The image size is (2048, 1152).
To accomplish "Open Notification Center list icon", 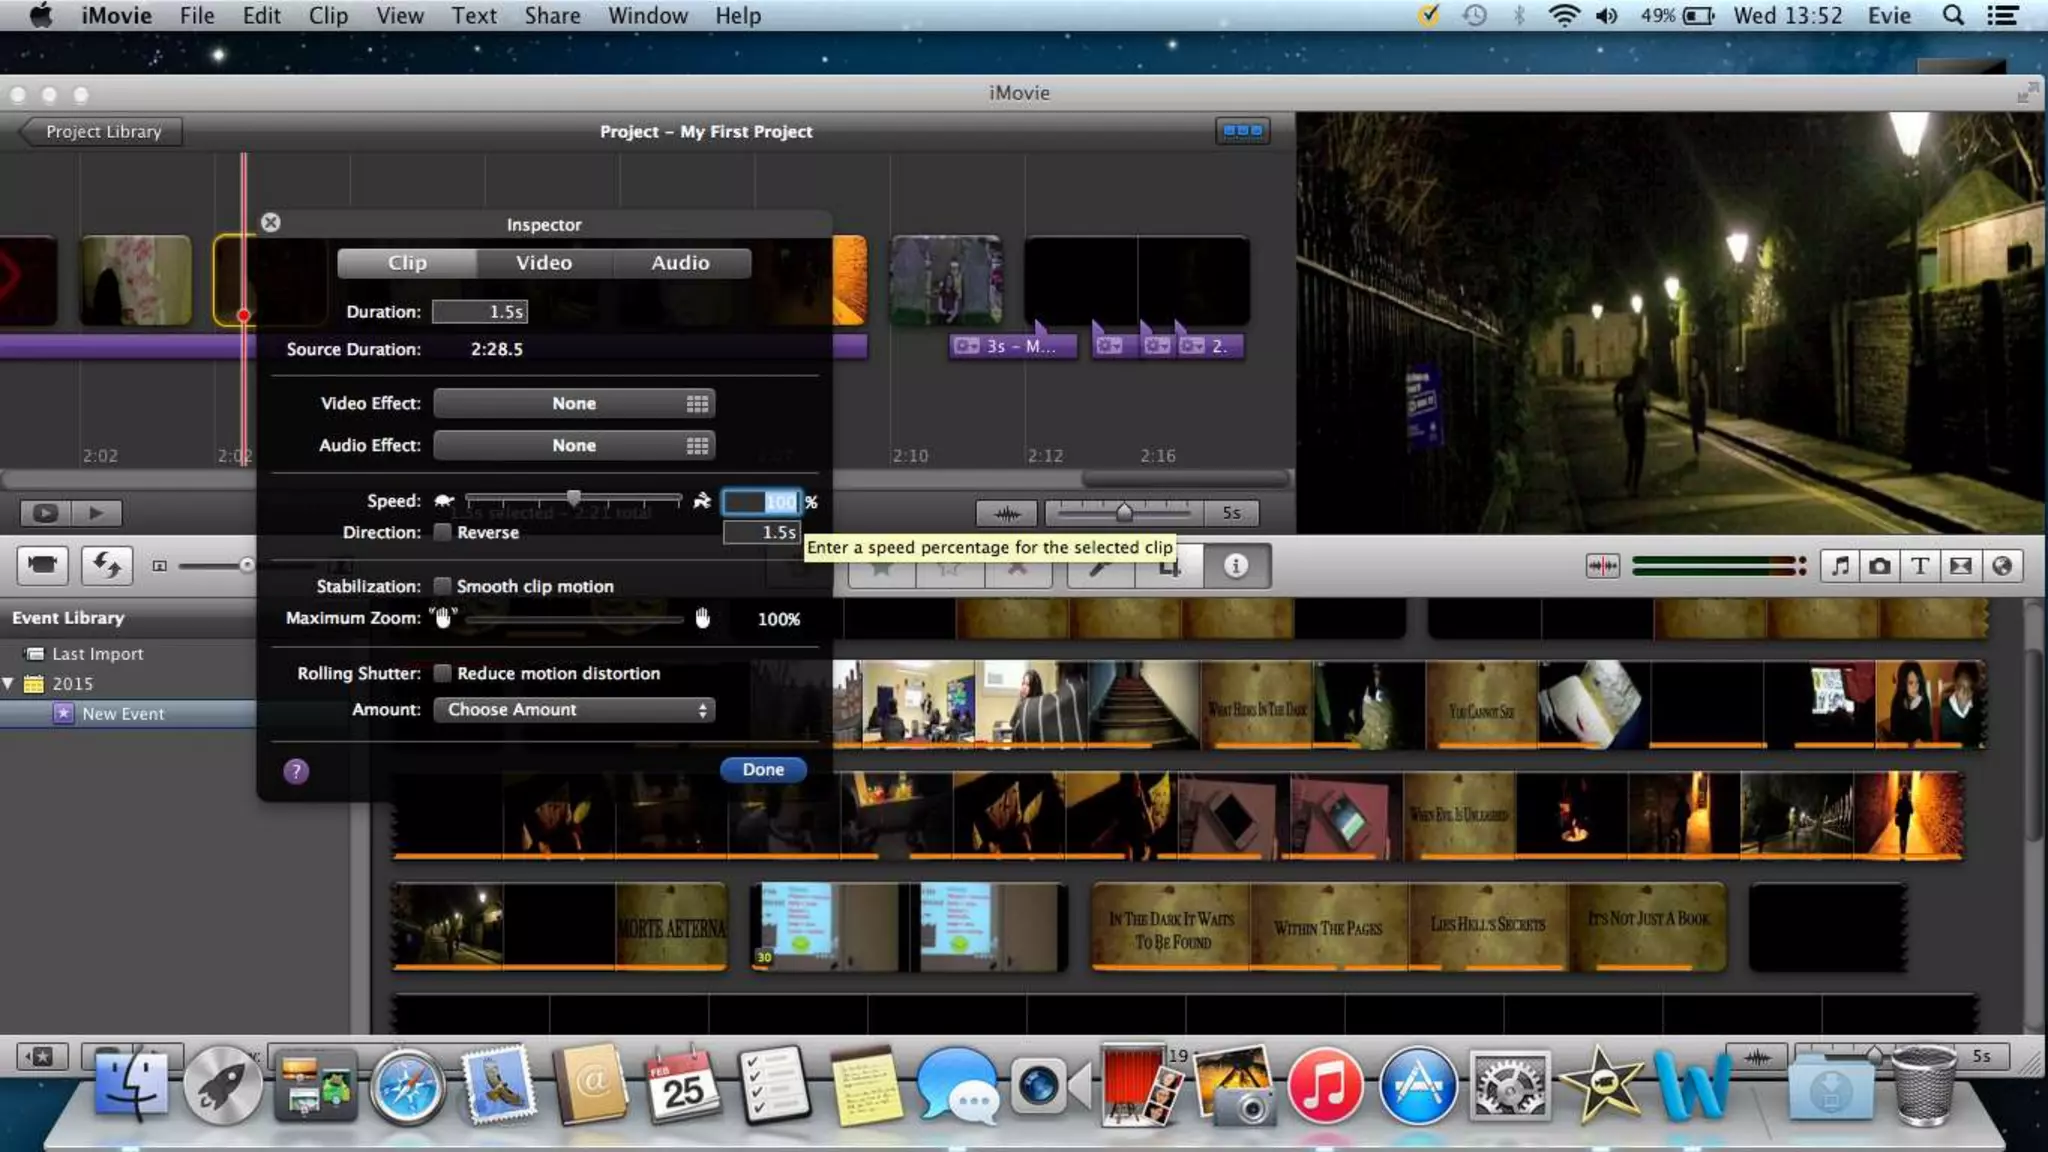I will point(2003,16).
